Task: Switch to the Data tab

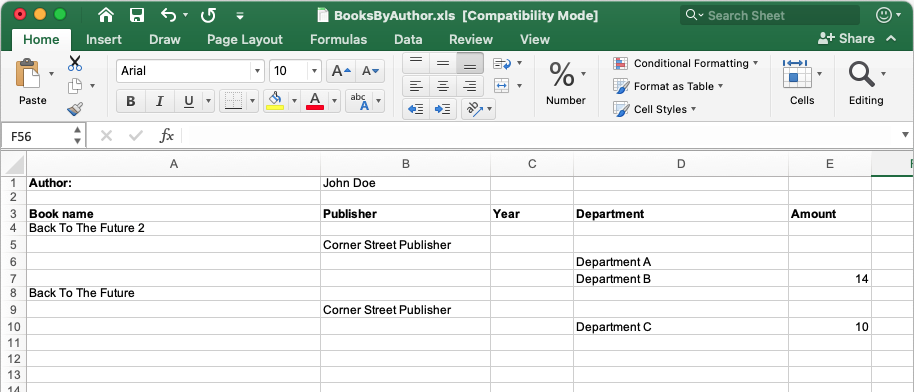Action: click(408, 40)
